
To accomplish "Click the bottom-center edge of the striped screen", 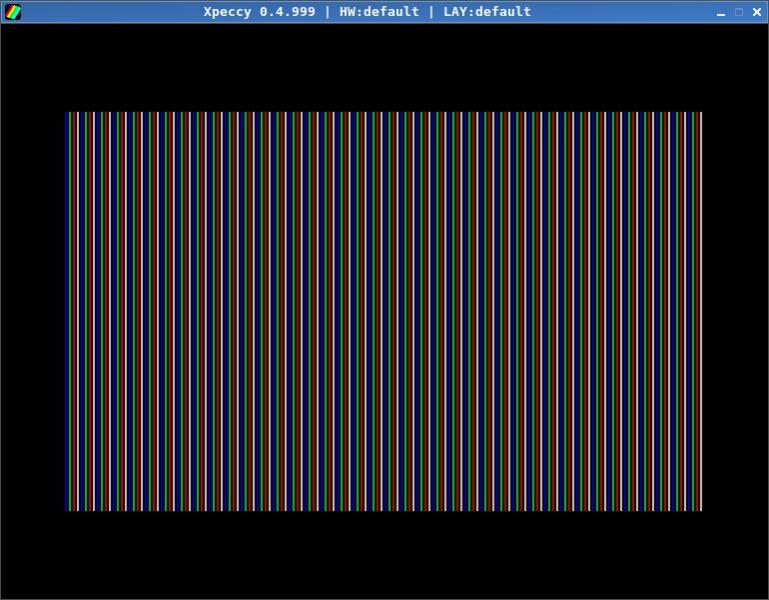I will click(x=384, y=508).
